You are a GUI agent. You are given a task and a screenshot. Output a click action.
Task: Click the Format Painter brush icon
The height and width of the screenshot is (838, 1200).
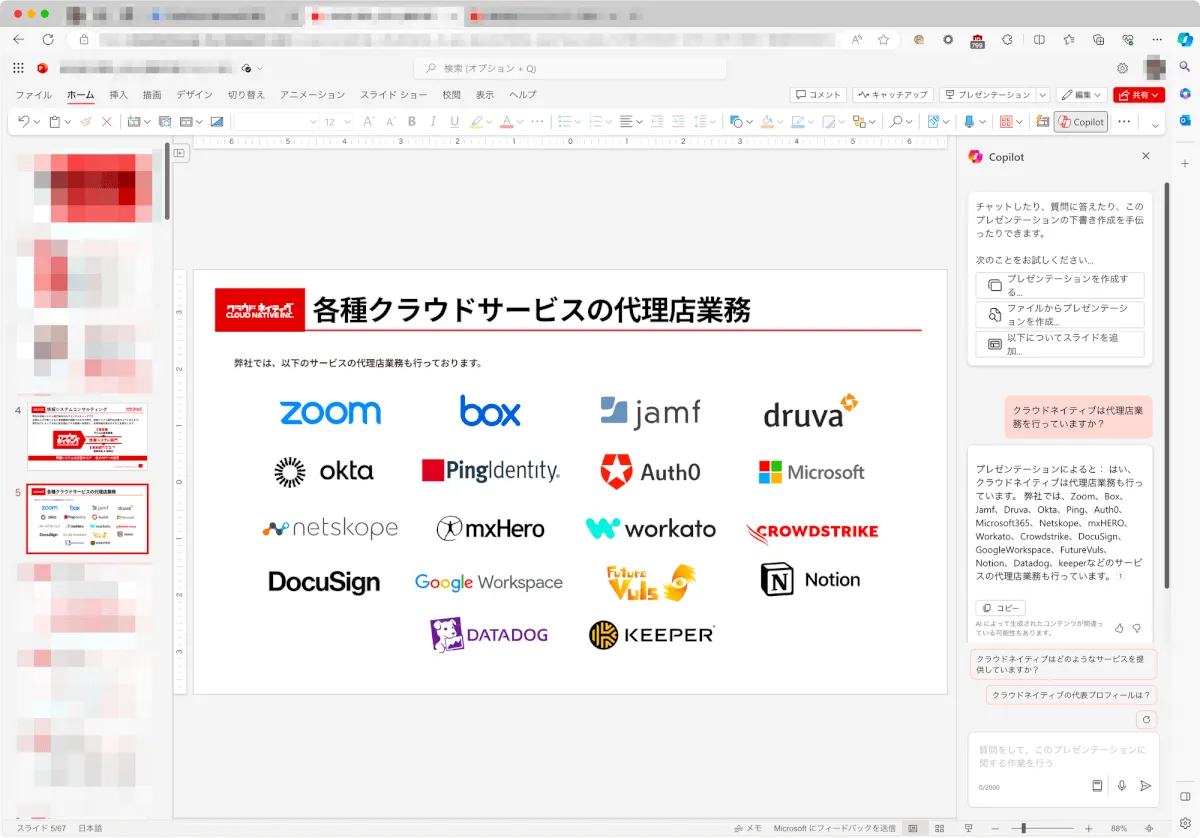coord(86,122)
